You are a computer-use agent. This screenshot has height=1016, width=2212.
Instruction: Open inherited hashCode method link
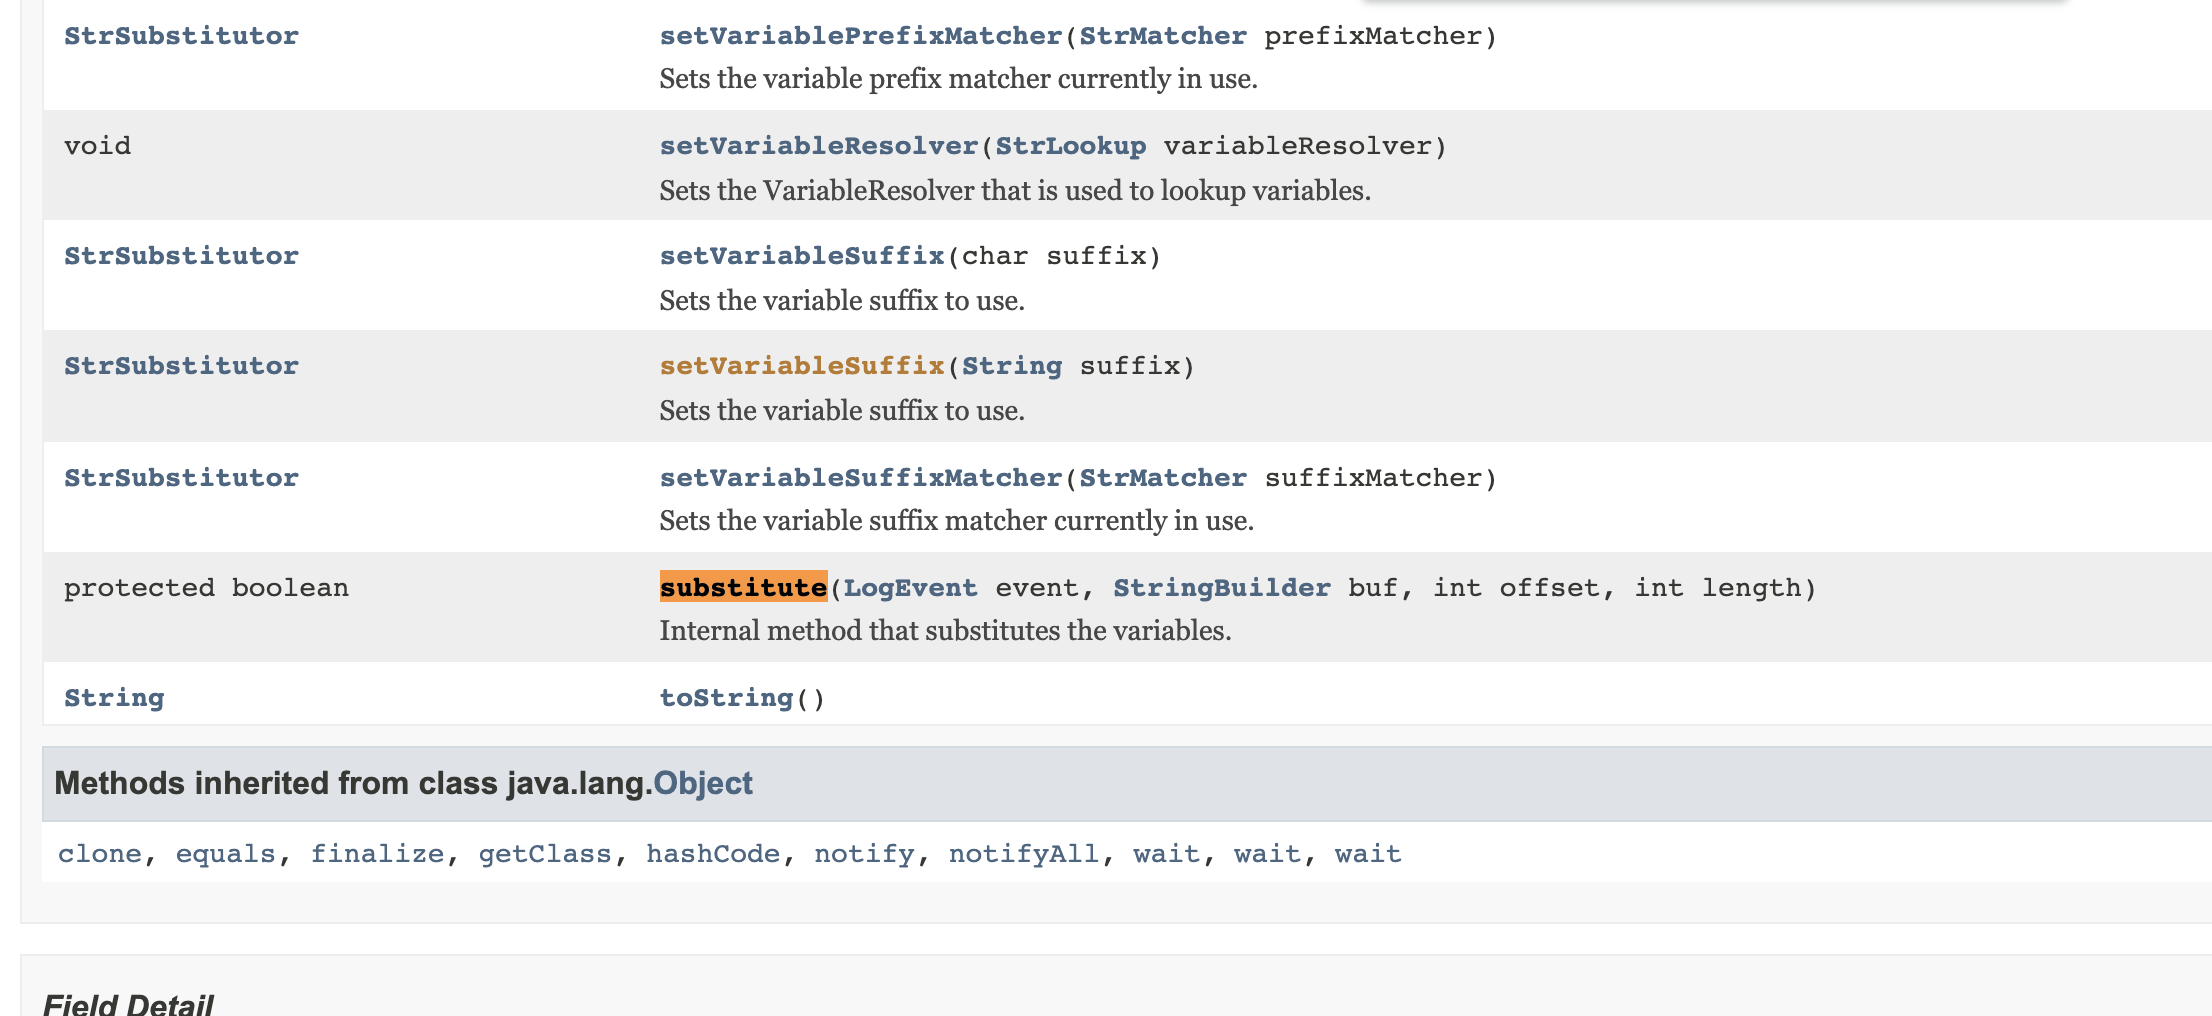point(713,854)
